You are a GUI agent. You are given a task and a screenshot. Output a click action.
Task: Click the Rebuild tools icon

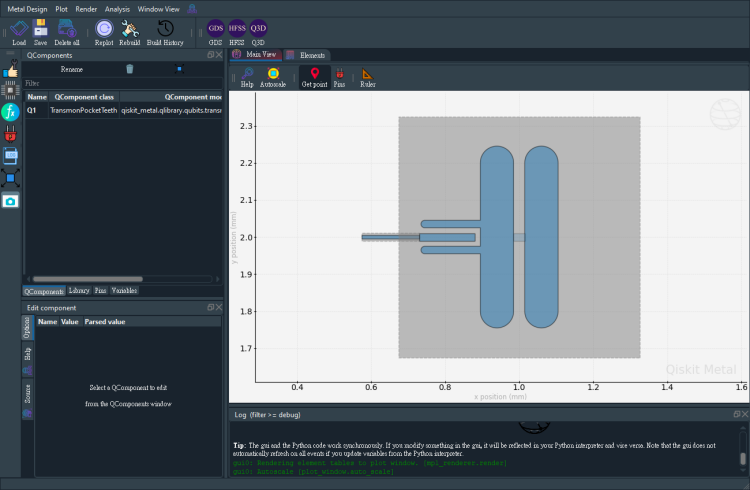coord(130,33)
